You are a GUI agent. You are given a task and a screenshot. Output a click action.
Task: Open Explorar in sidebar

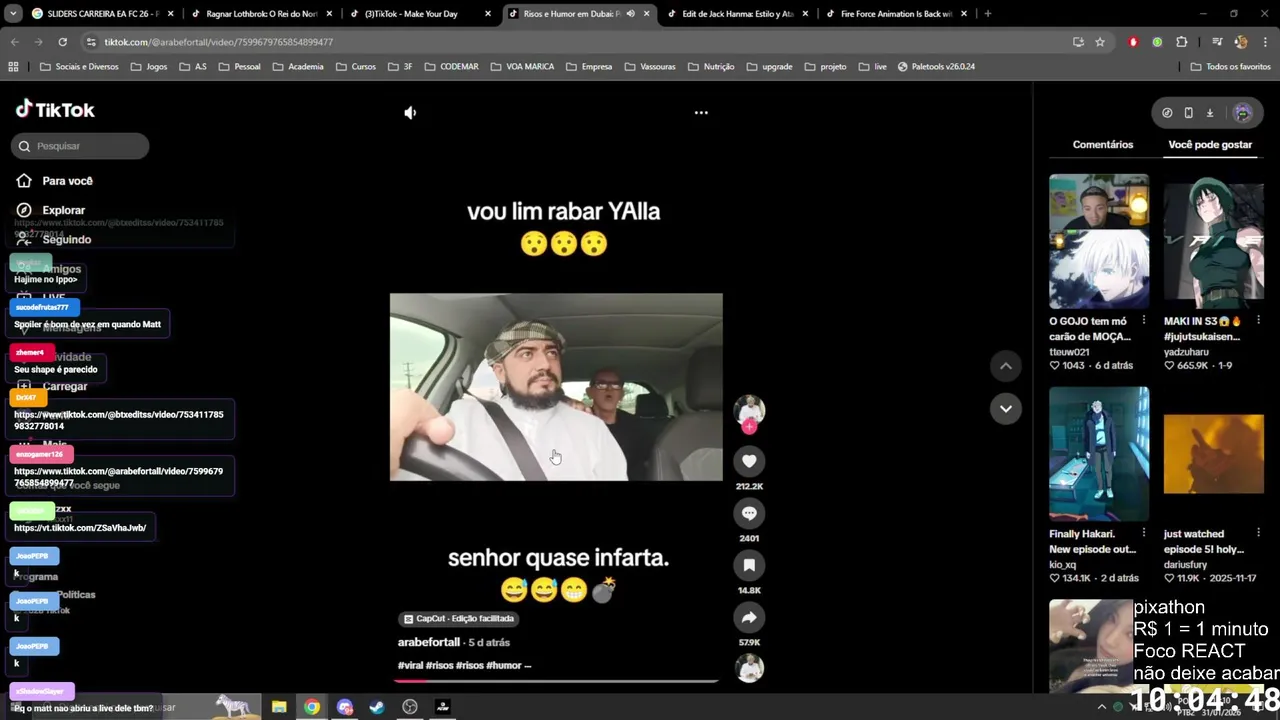(51, 210)
